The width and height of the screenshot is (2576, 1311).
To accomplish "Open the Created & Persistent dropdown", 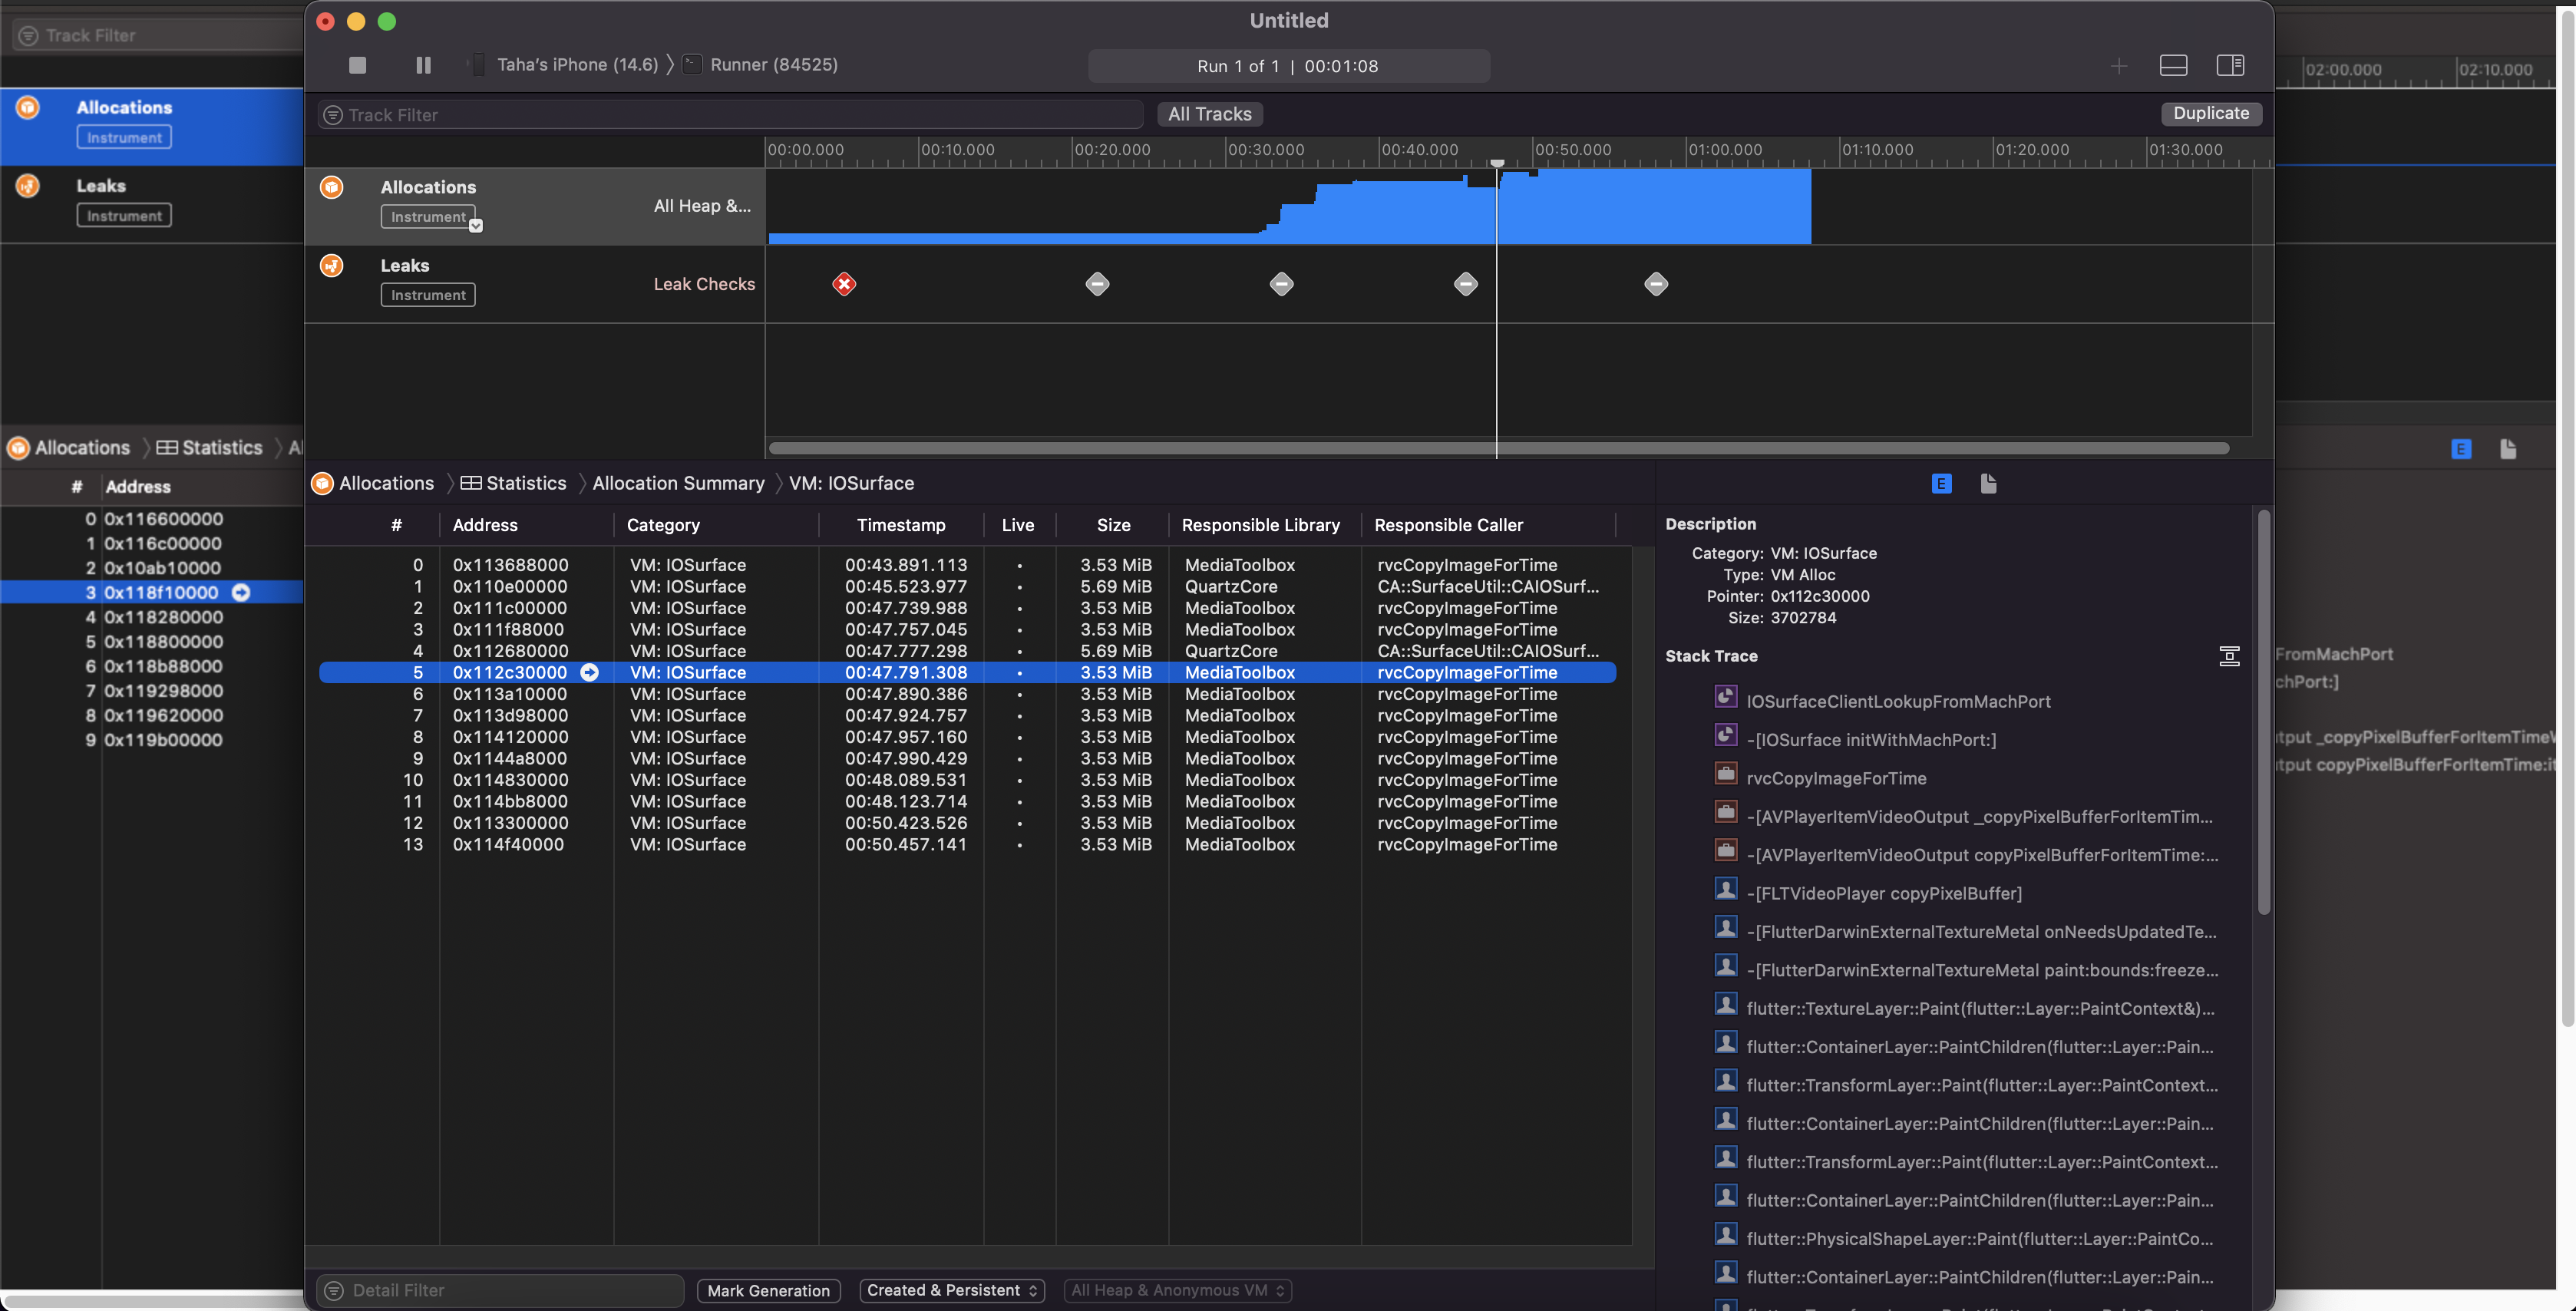I will coord(950,1290).
